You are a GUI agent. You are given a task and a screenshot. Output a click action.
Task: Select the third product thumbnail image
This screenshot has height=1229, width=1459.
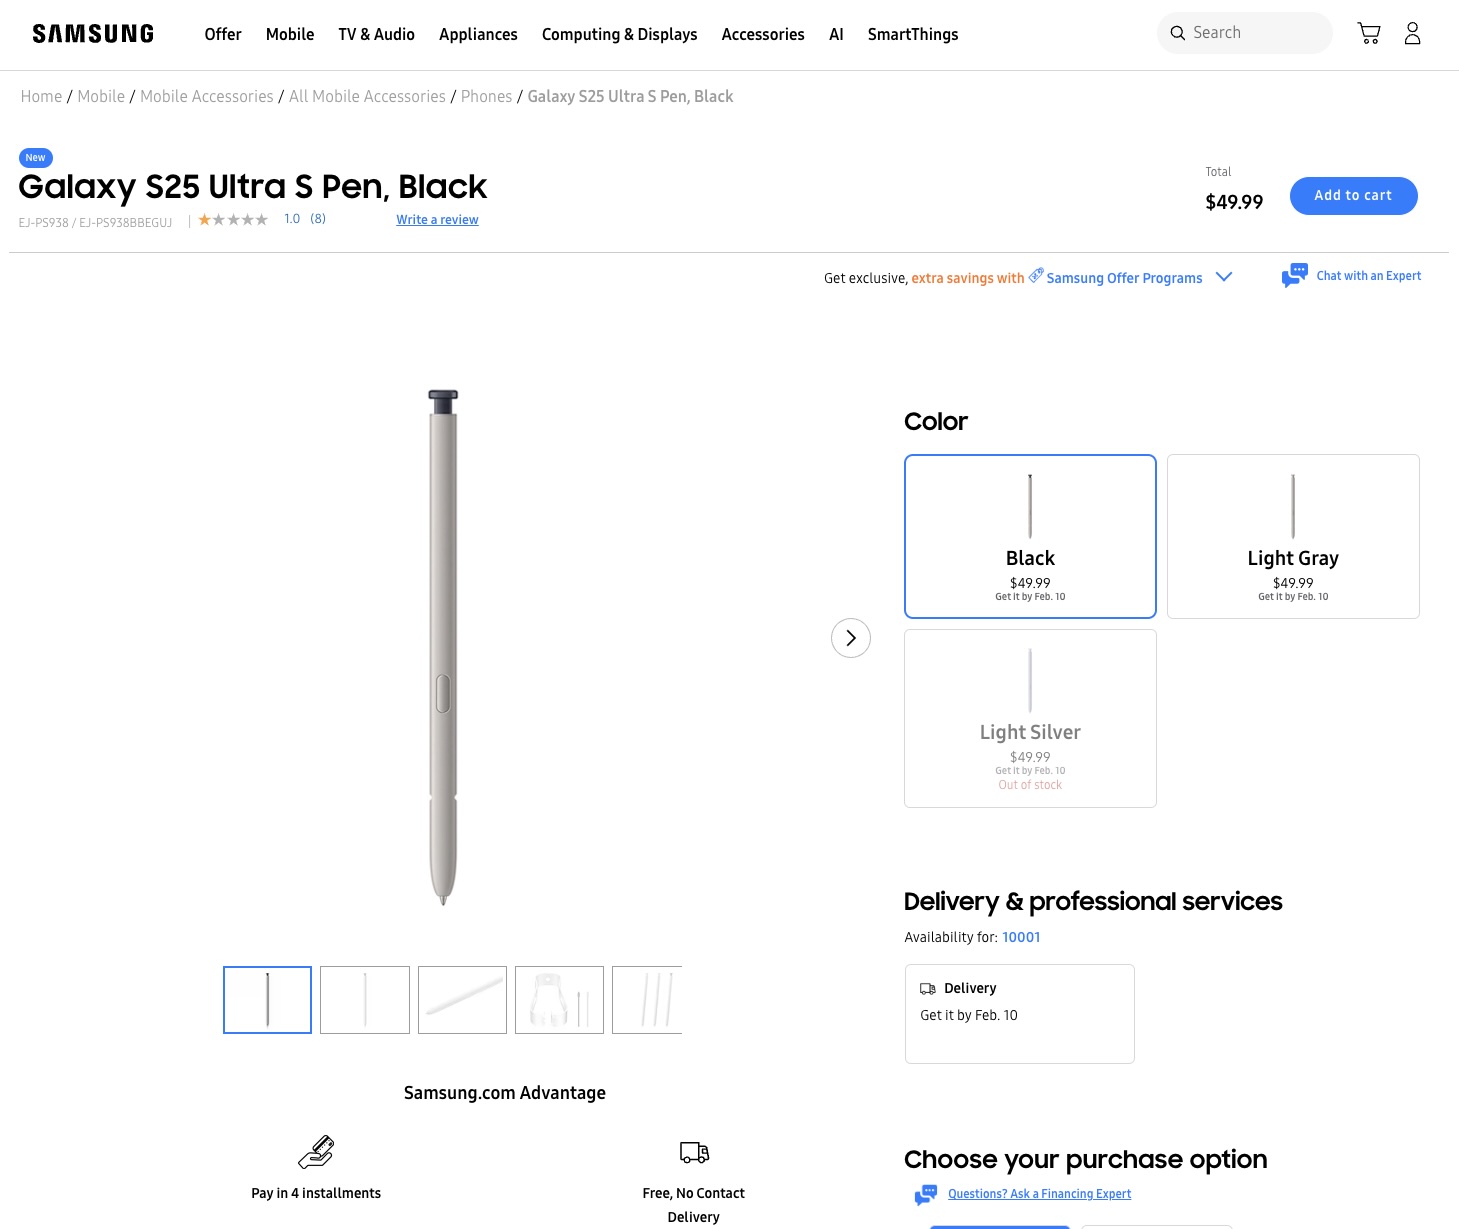462,1000
